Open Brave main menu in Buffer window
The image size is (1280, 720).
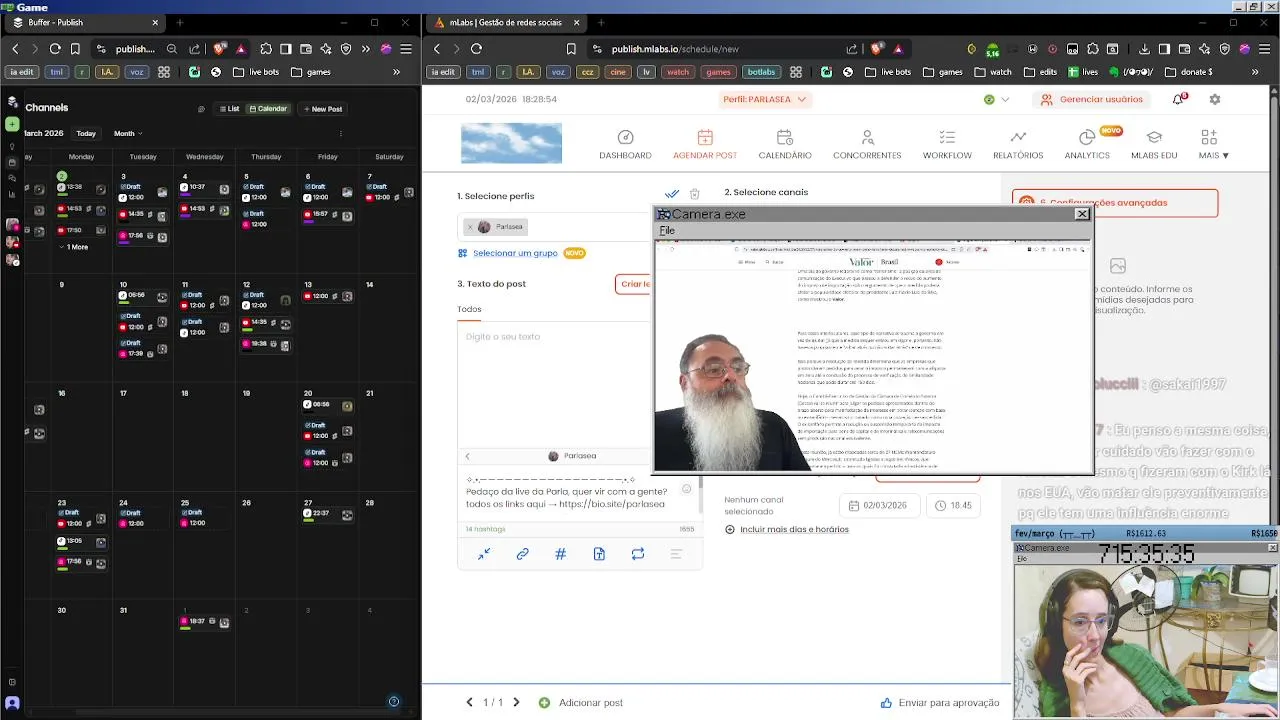tap(406, 49)
